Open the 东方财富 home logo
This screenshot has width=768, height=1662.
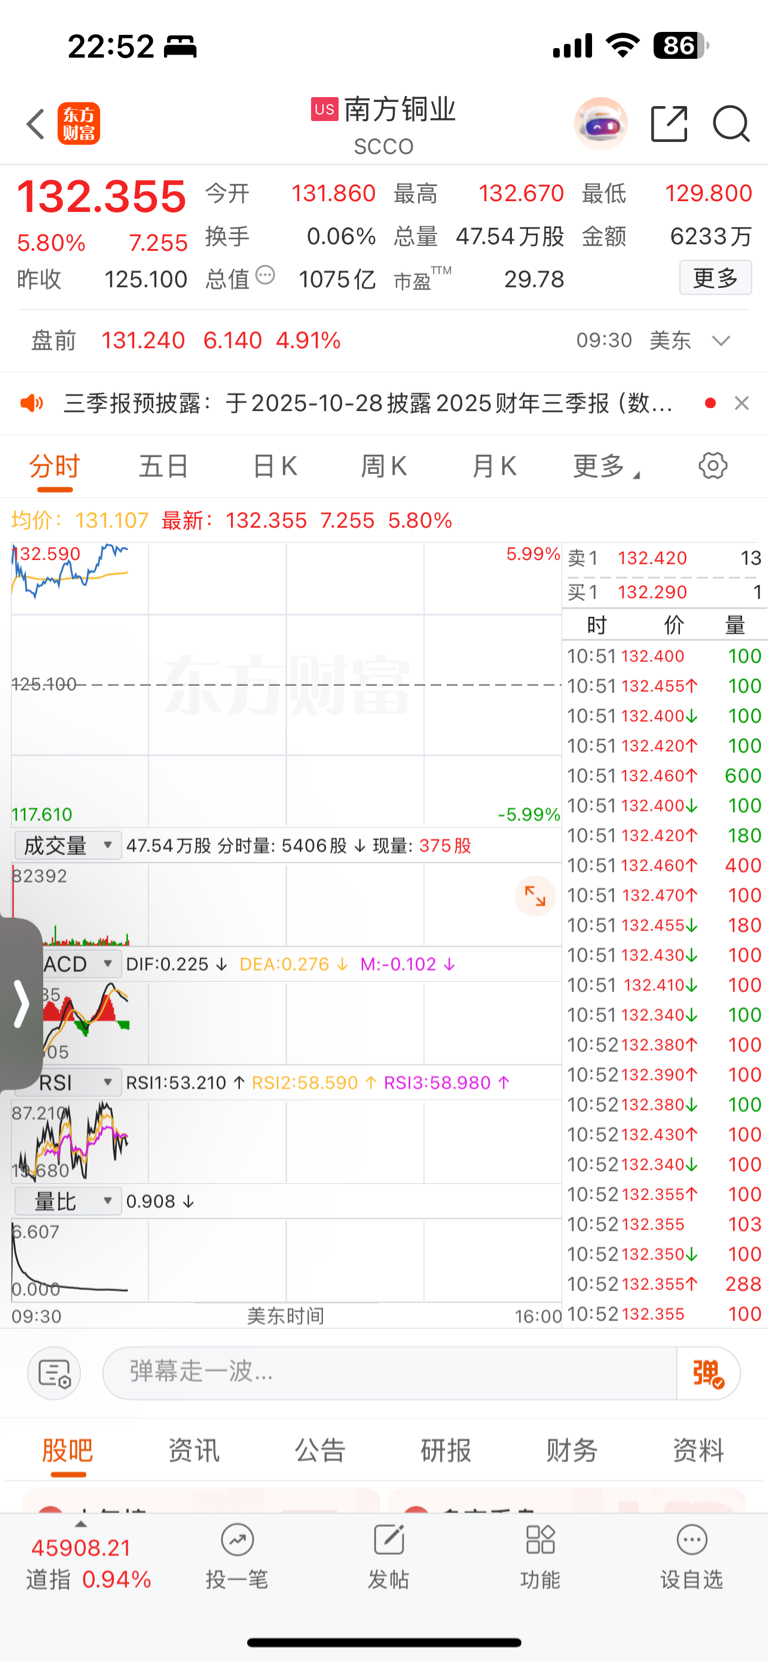[x=79, y=124]
